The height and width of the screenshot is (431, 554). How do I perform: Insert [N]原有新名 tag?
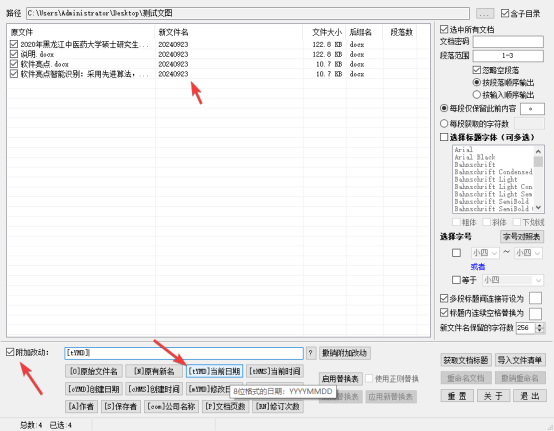coord(154,371)
